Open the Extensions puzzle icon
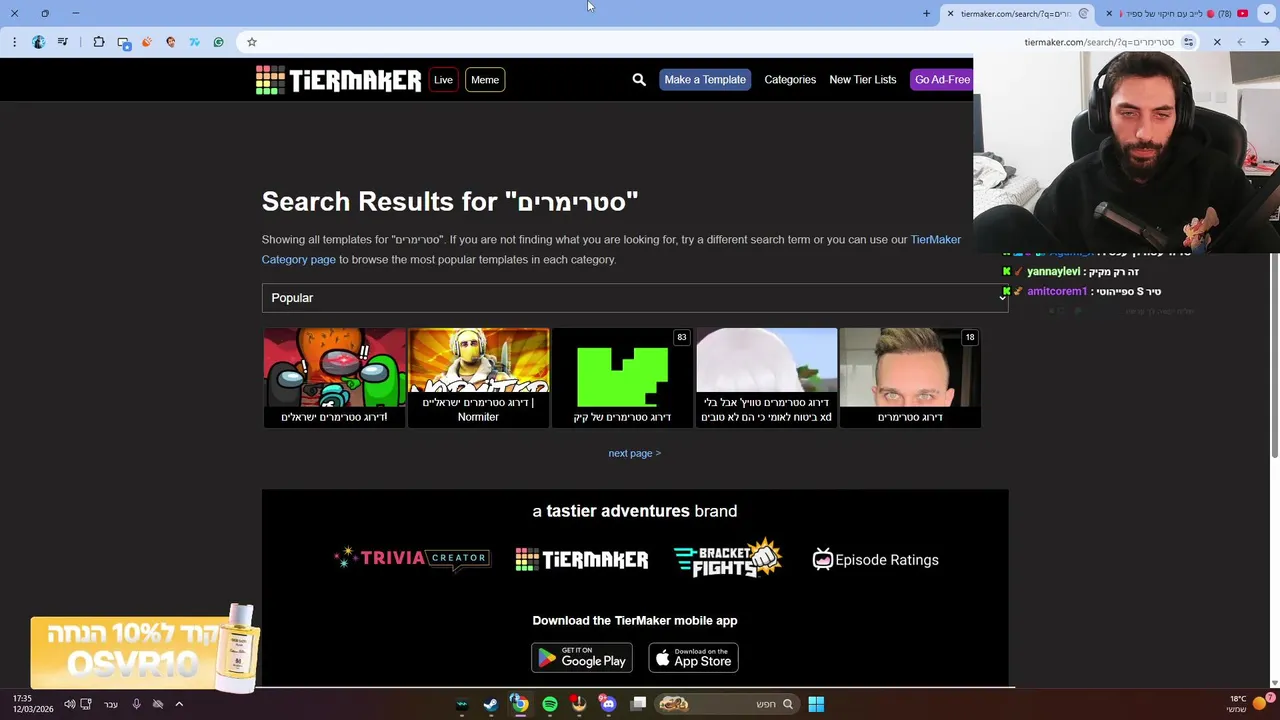 coord(99,42)
